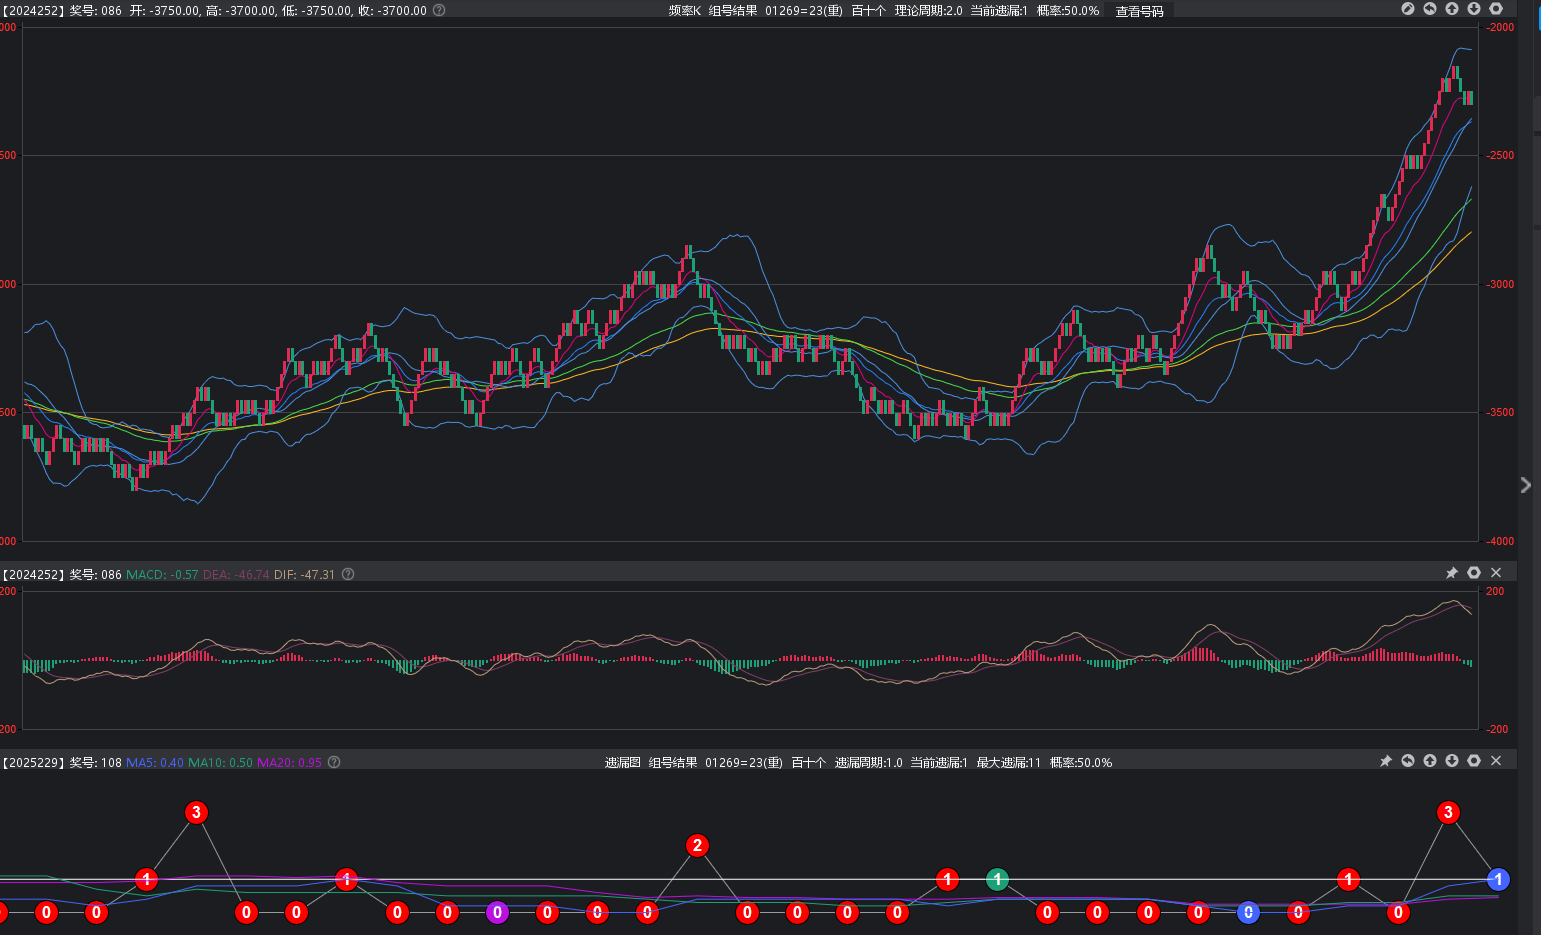Viewport: 1541px width, 935px height.
Task: Click the 查看号码 button
Action: 1139,11
